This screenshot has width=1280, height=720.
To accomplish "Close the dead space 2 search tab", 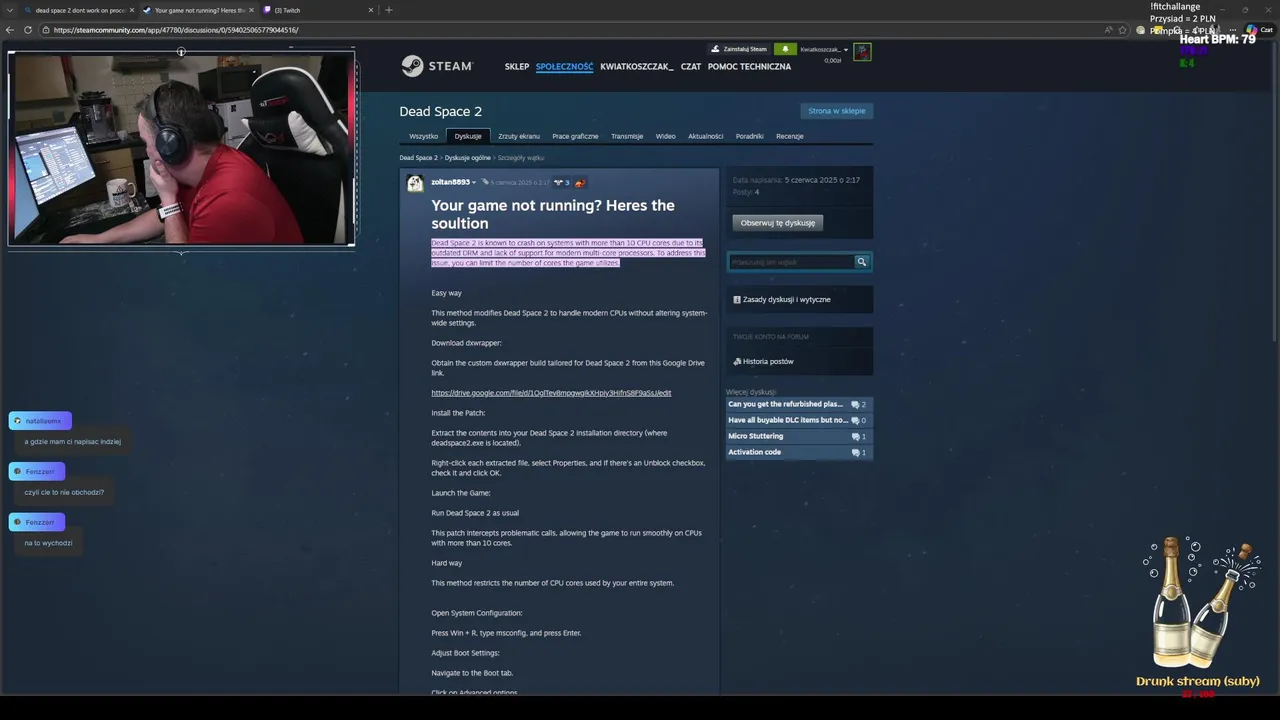I will click(x=131, y=10).
